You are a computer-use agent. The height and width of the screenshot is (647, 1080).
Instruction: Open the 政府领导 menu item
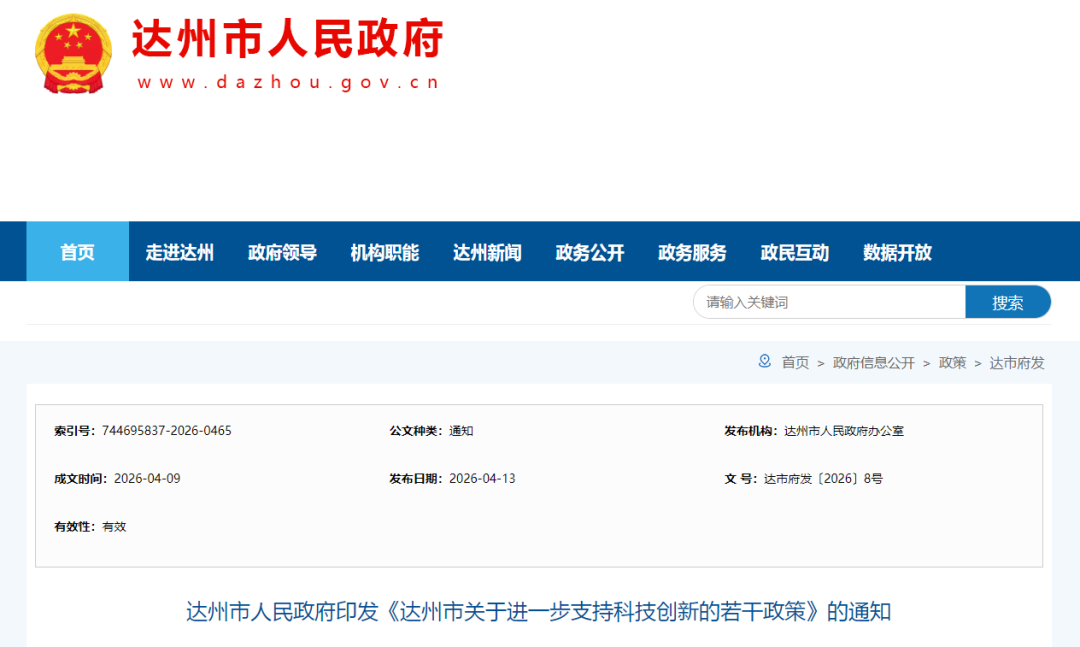tap(282, 252)
